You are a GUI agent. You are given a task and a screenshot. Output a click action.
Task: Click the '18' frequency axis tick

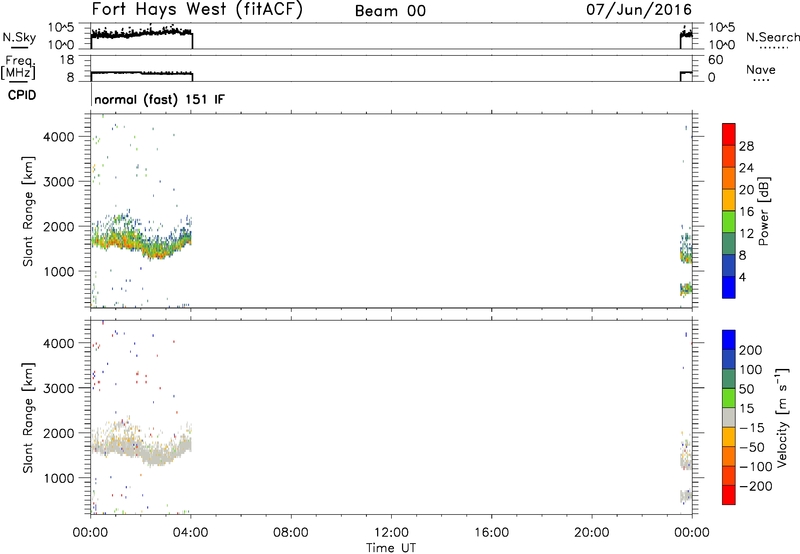click(x=67, y=60)
